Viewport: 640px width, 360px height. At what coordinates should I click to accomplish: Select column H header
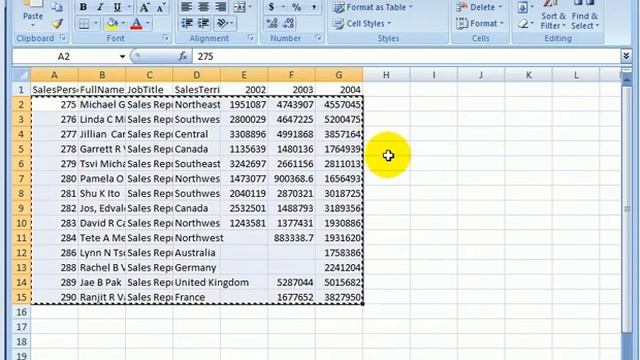click(x=386, y=75)
